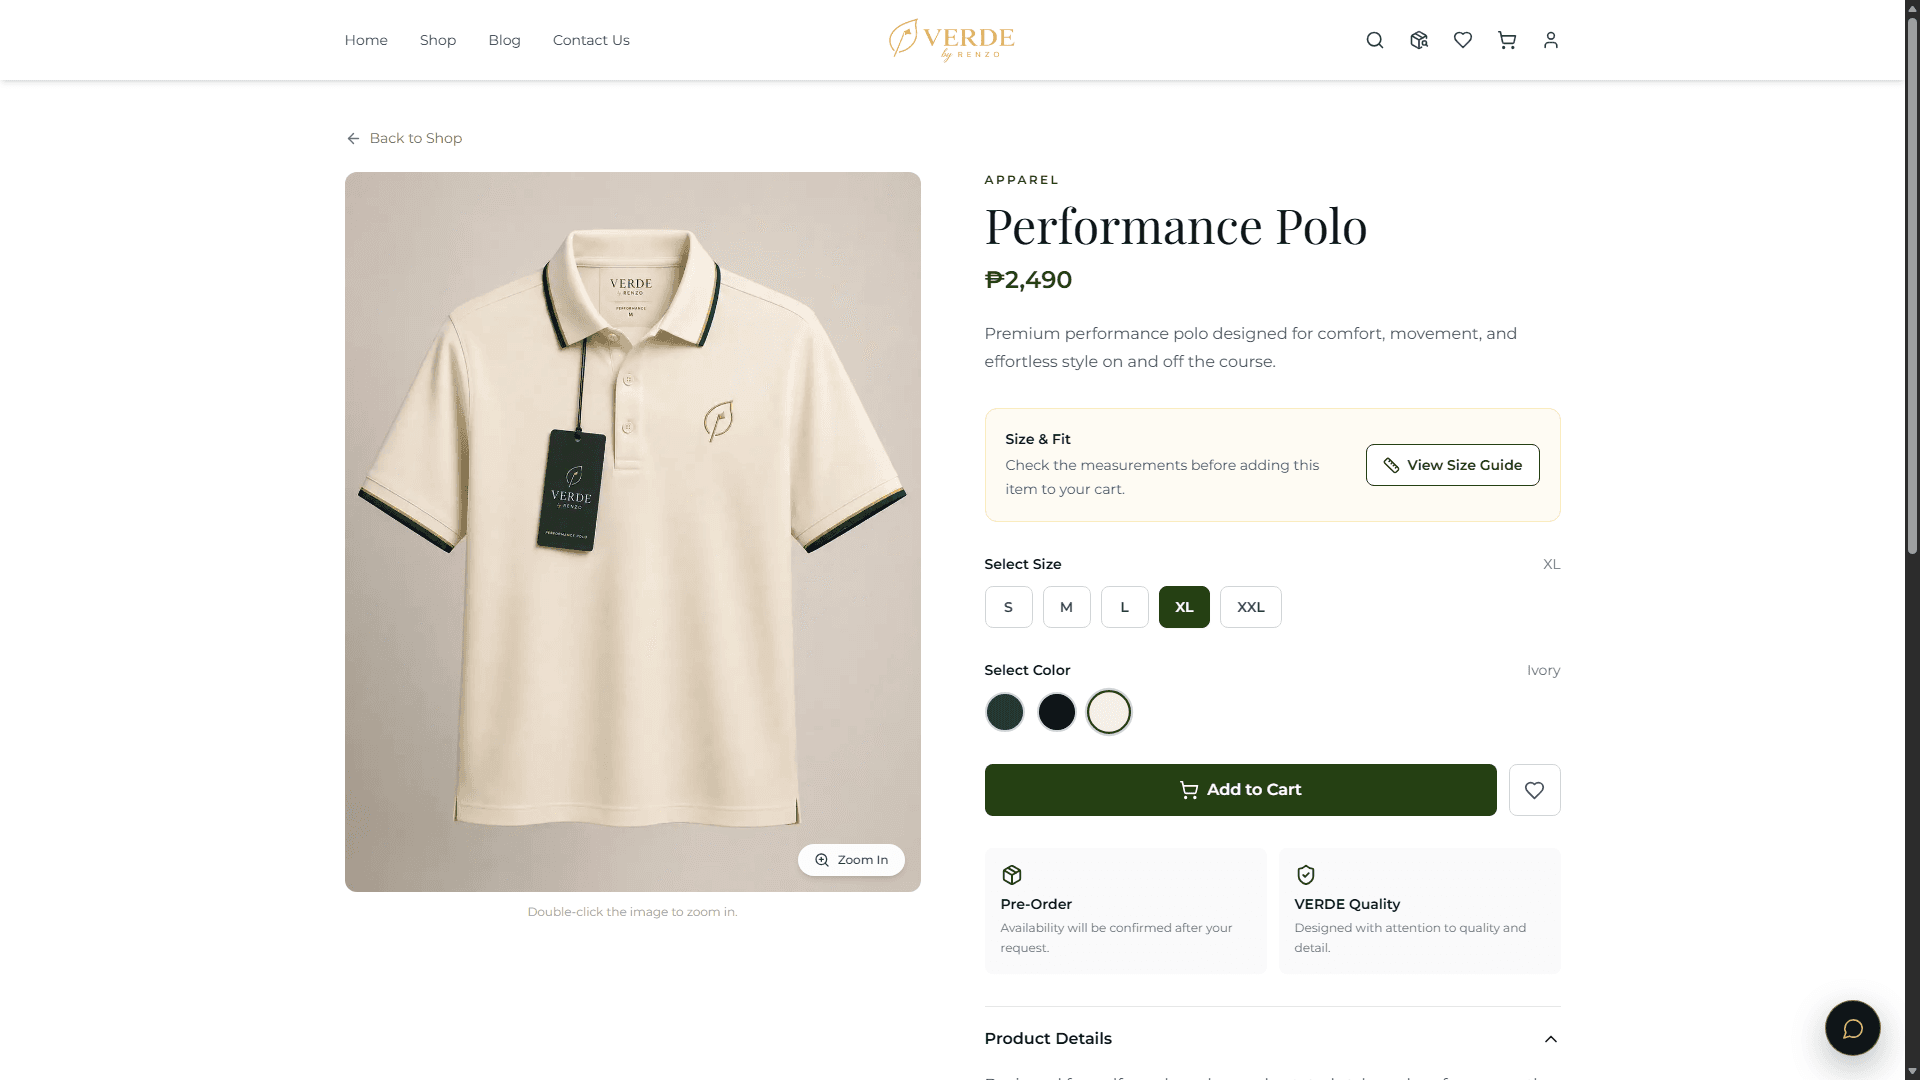This screenshot has width=1920, height=1080.
Task: Open the shopping cart icon
Action: (1507, 40)
